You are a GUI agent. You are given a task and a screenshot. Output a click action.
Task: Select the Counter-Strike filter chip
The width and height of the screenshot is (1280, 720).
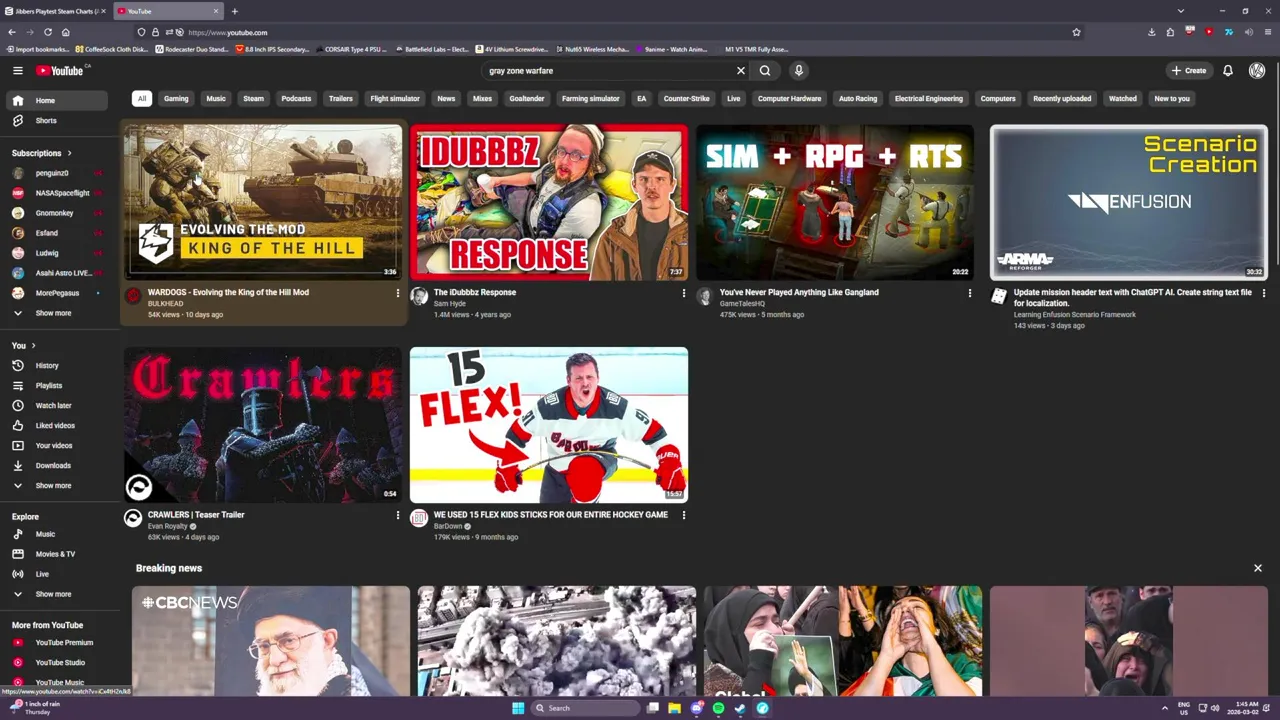tap(687, 99)
